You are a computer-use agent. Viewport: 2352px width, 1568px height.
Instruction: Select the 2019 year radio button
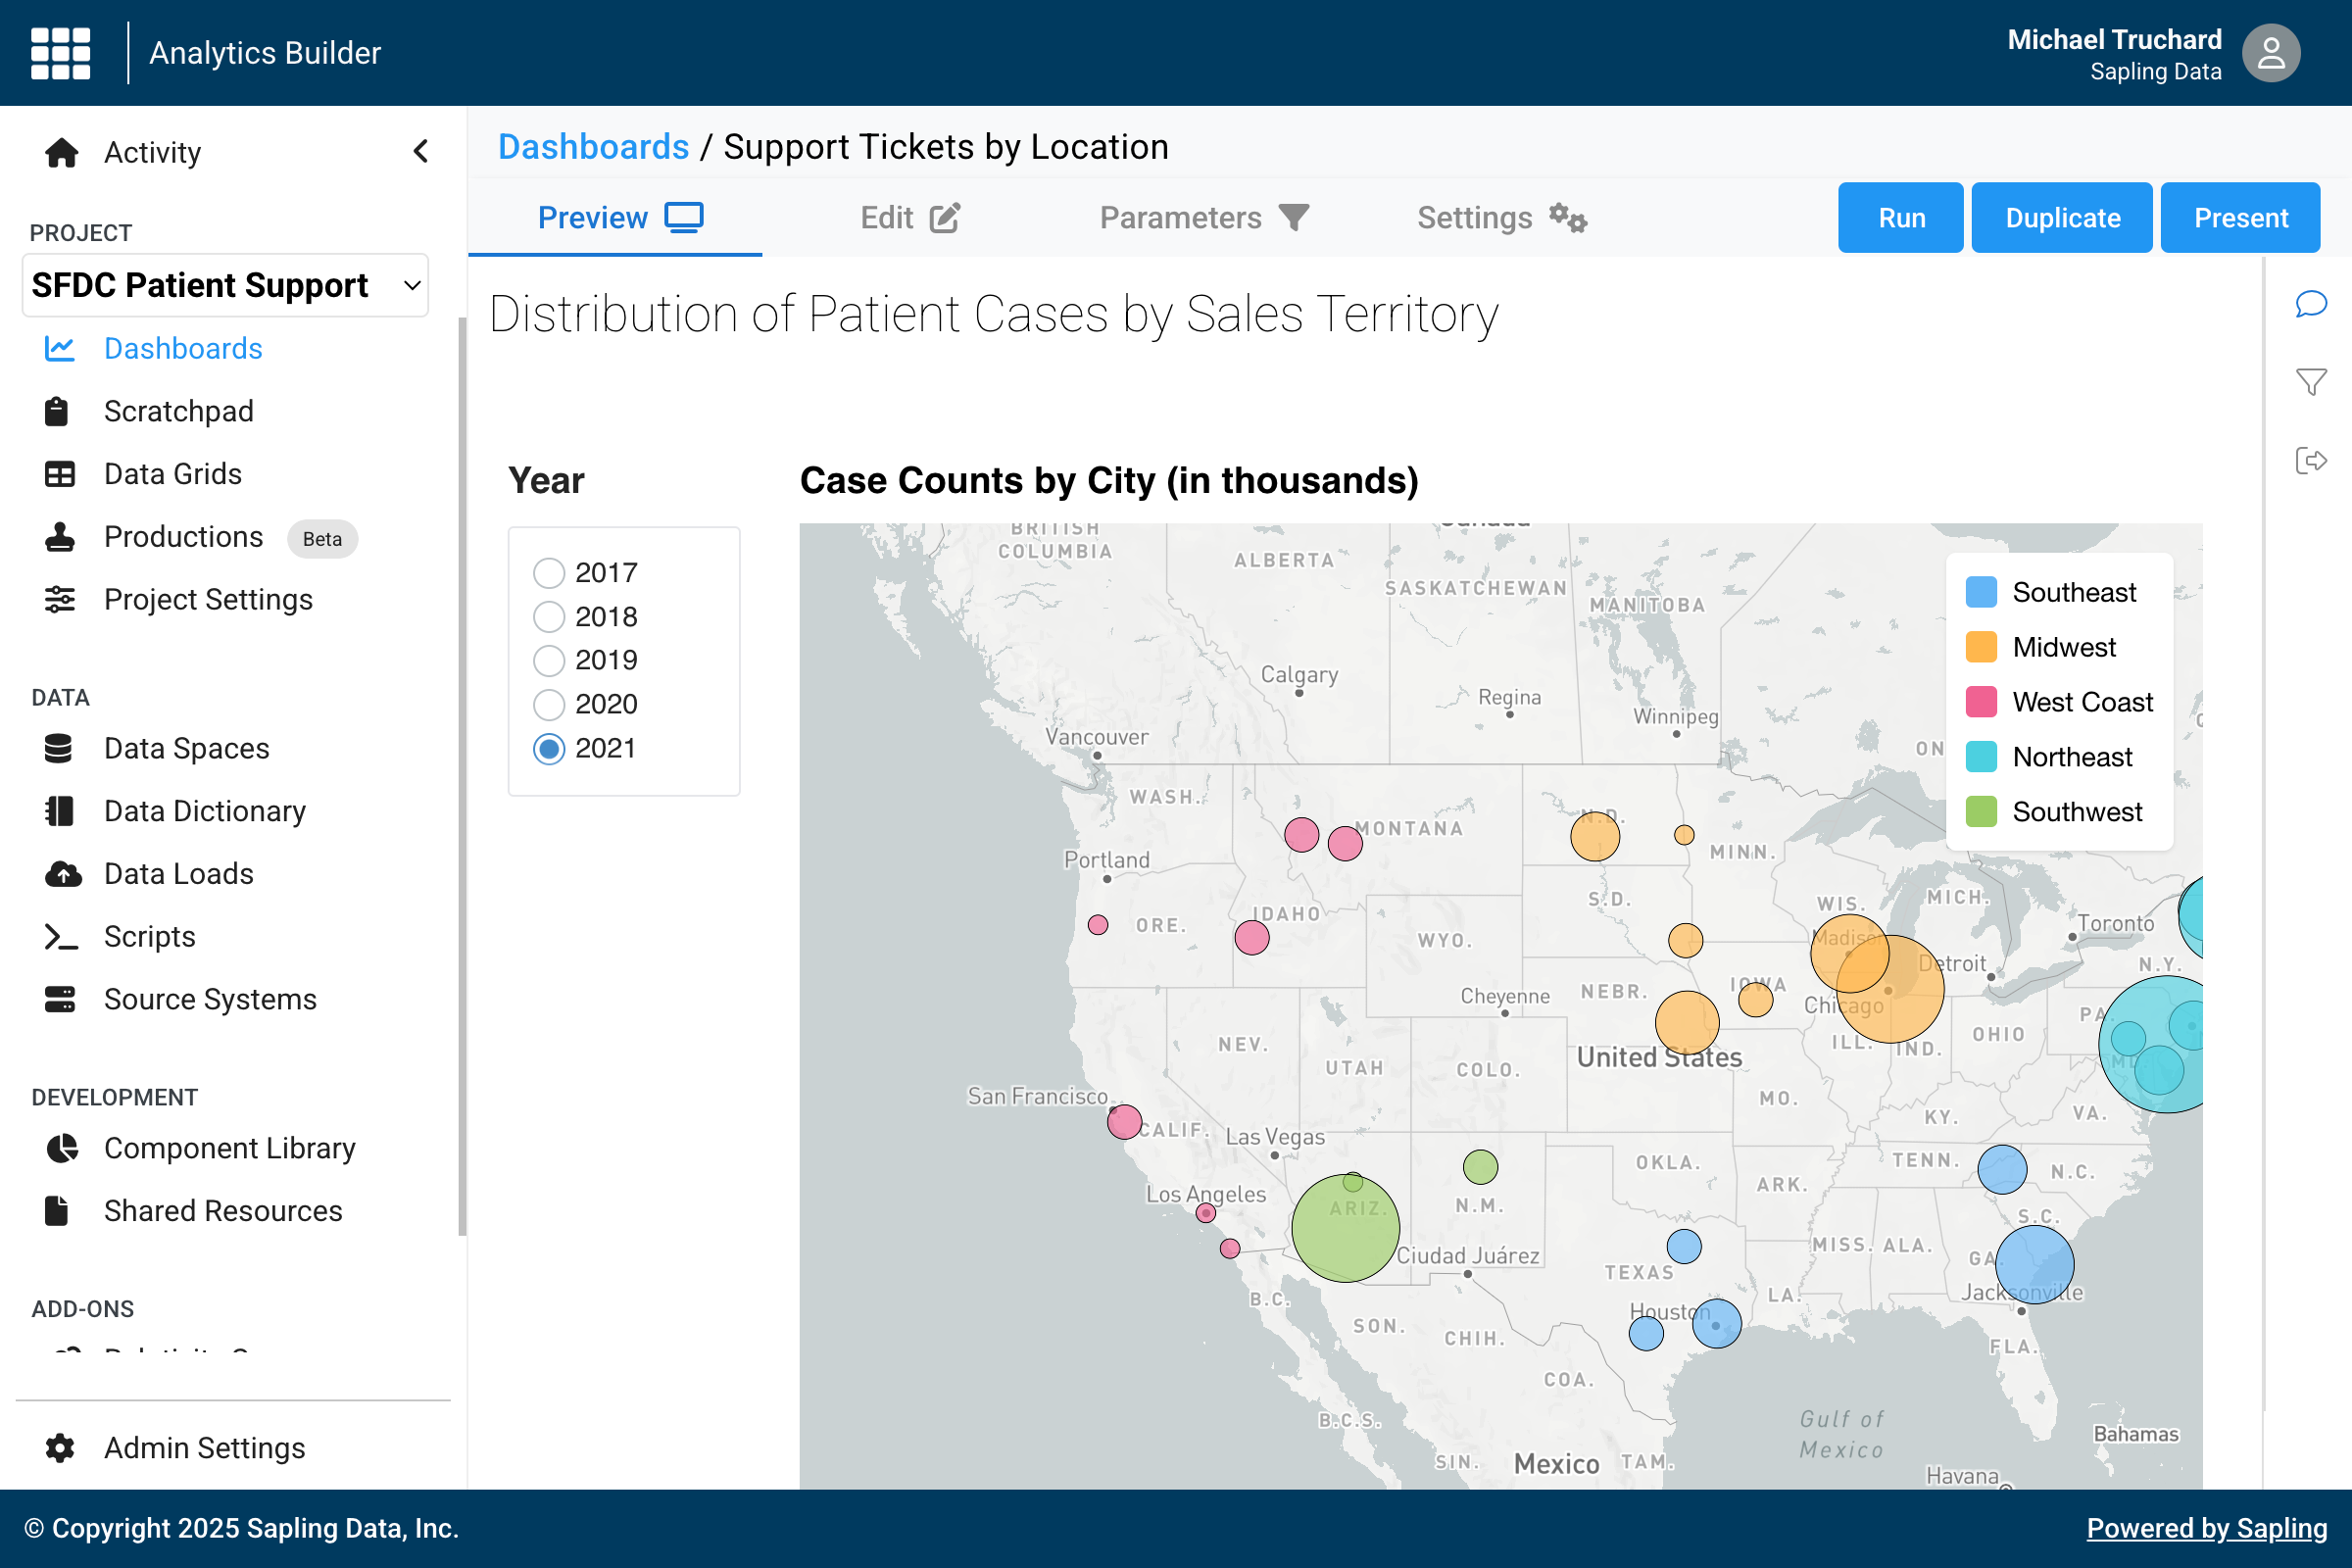click(x=548, y=660)
